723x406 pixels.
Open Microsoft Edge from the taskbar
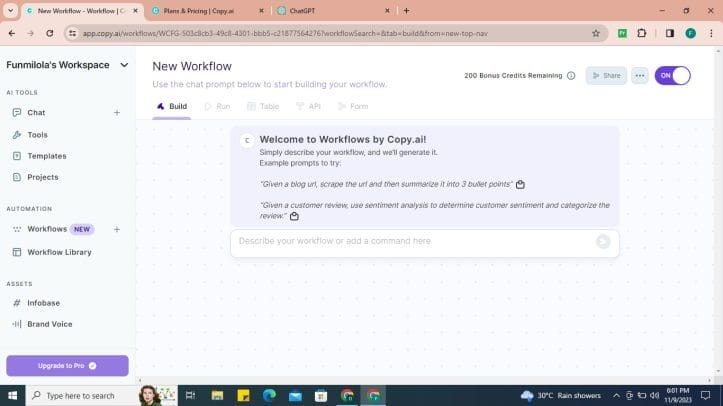pyautogui.click(x=269, y=396)
